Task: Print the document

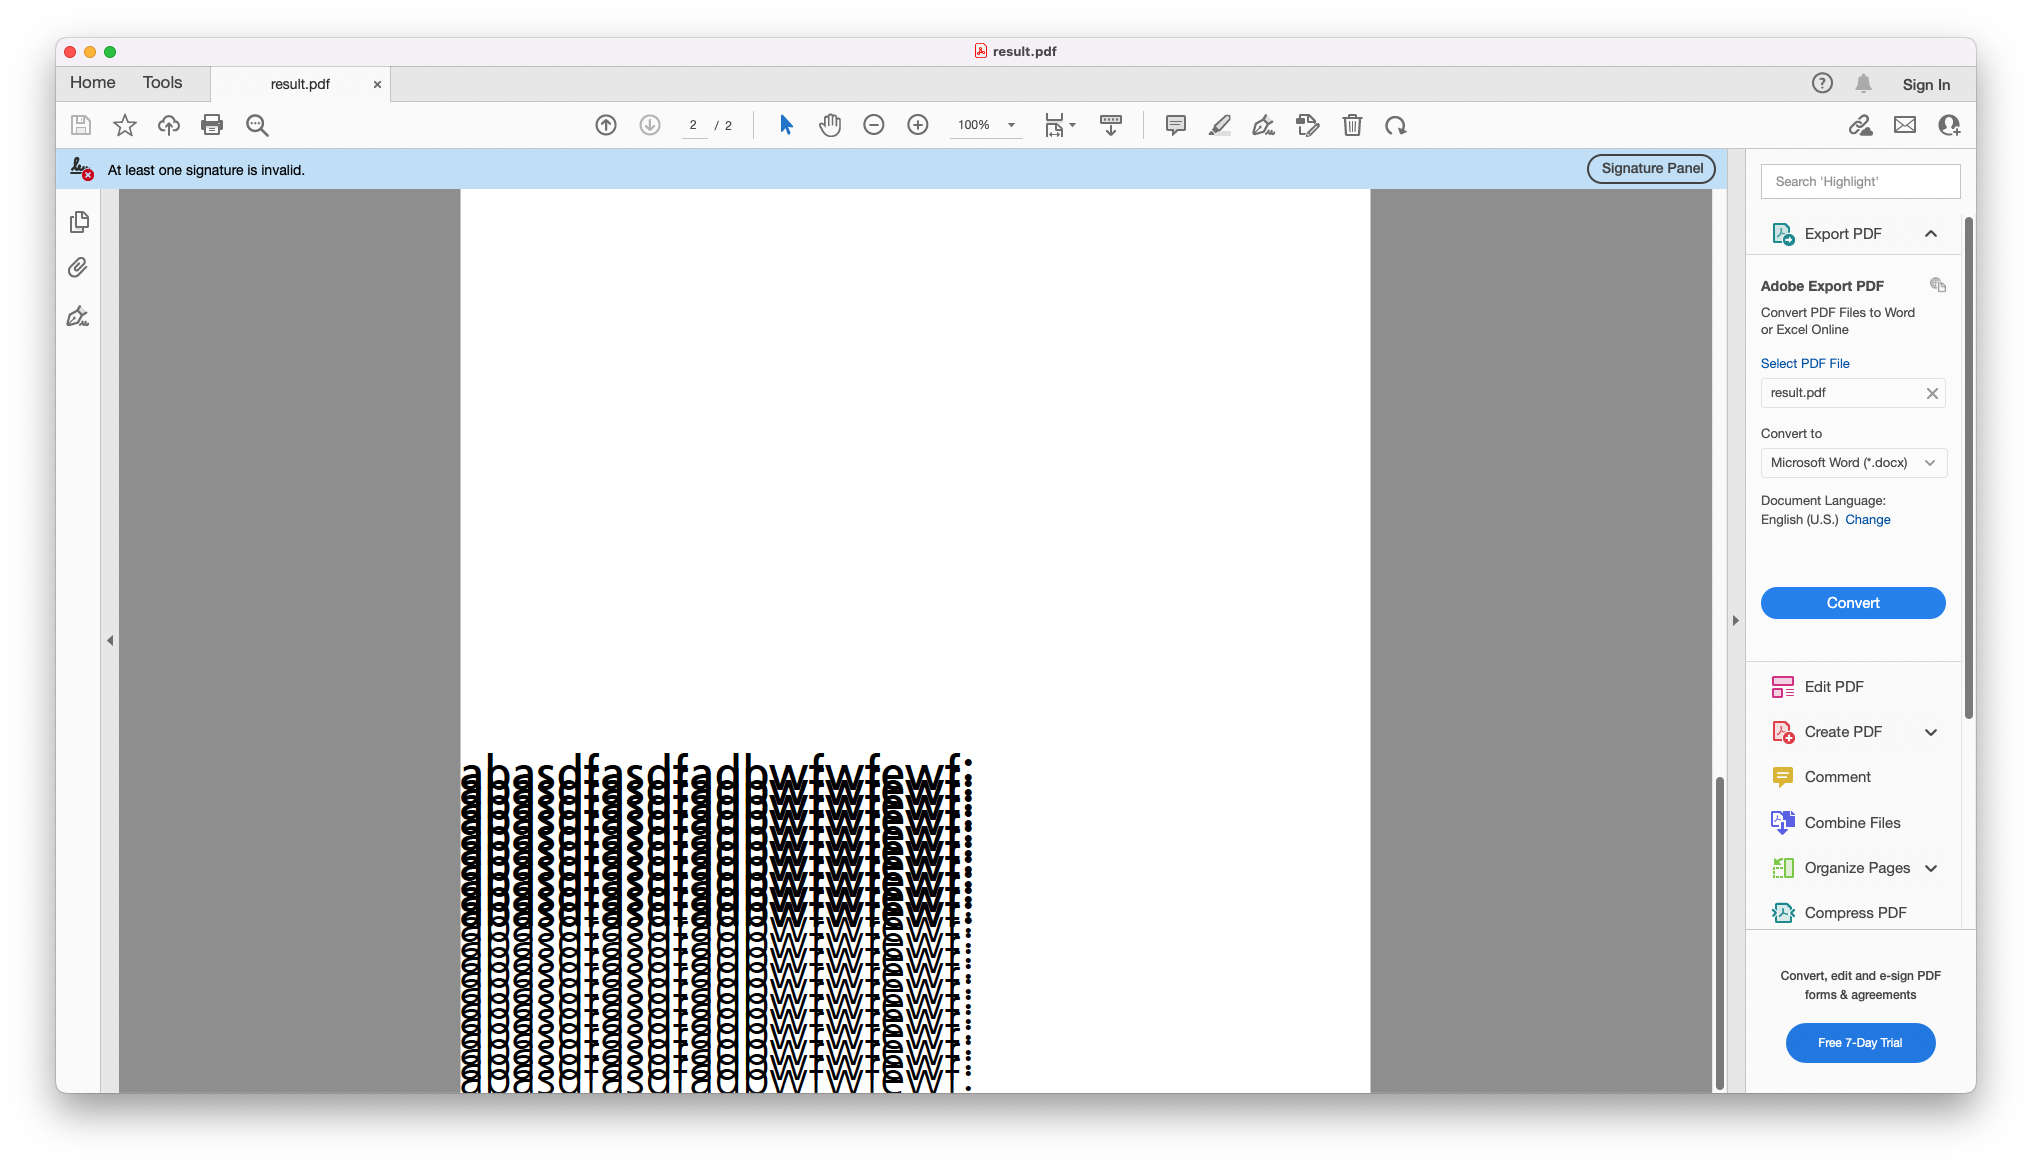Action: [212, 125]
